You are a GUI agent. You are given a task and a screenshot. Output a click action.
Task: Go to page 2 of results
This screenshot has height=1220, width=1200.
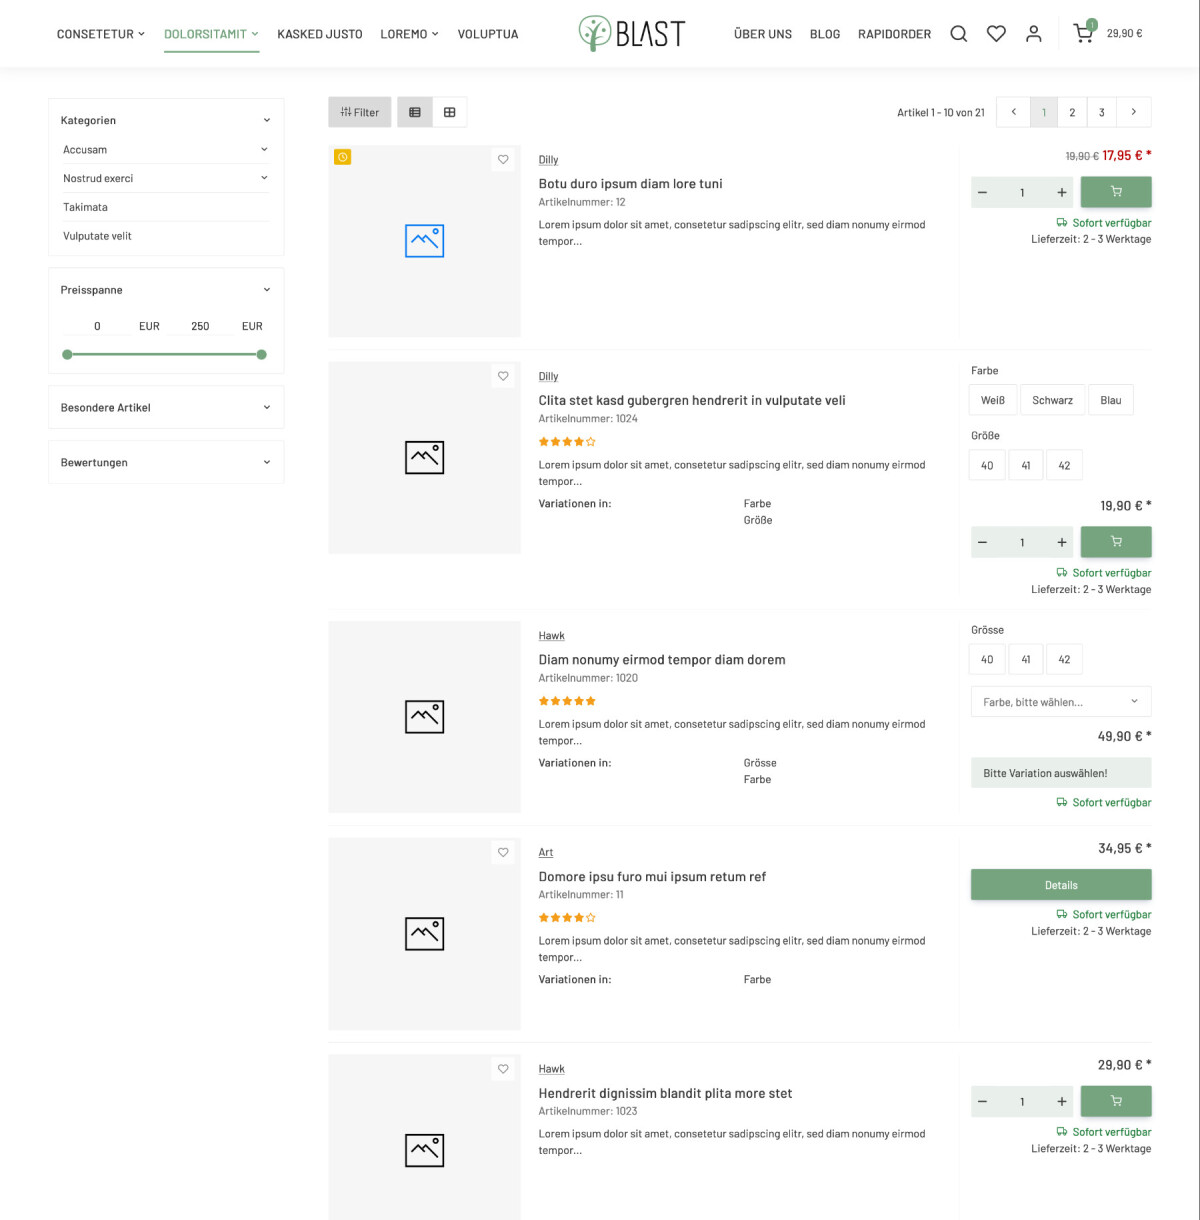click(1072, 112)
